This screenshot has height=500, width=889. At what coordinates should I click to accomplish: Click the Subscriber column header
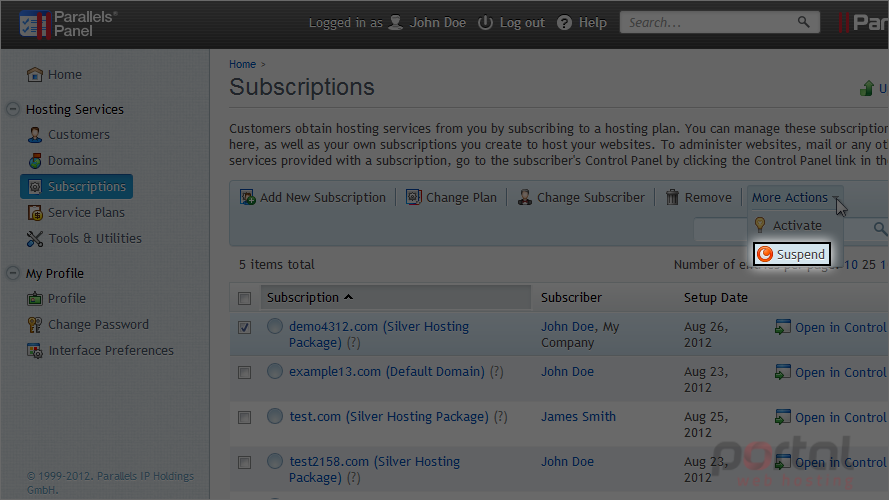click(x=571, y=297)
